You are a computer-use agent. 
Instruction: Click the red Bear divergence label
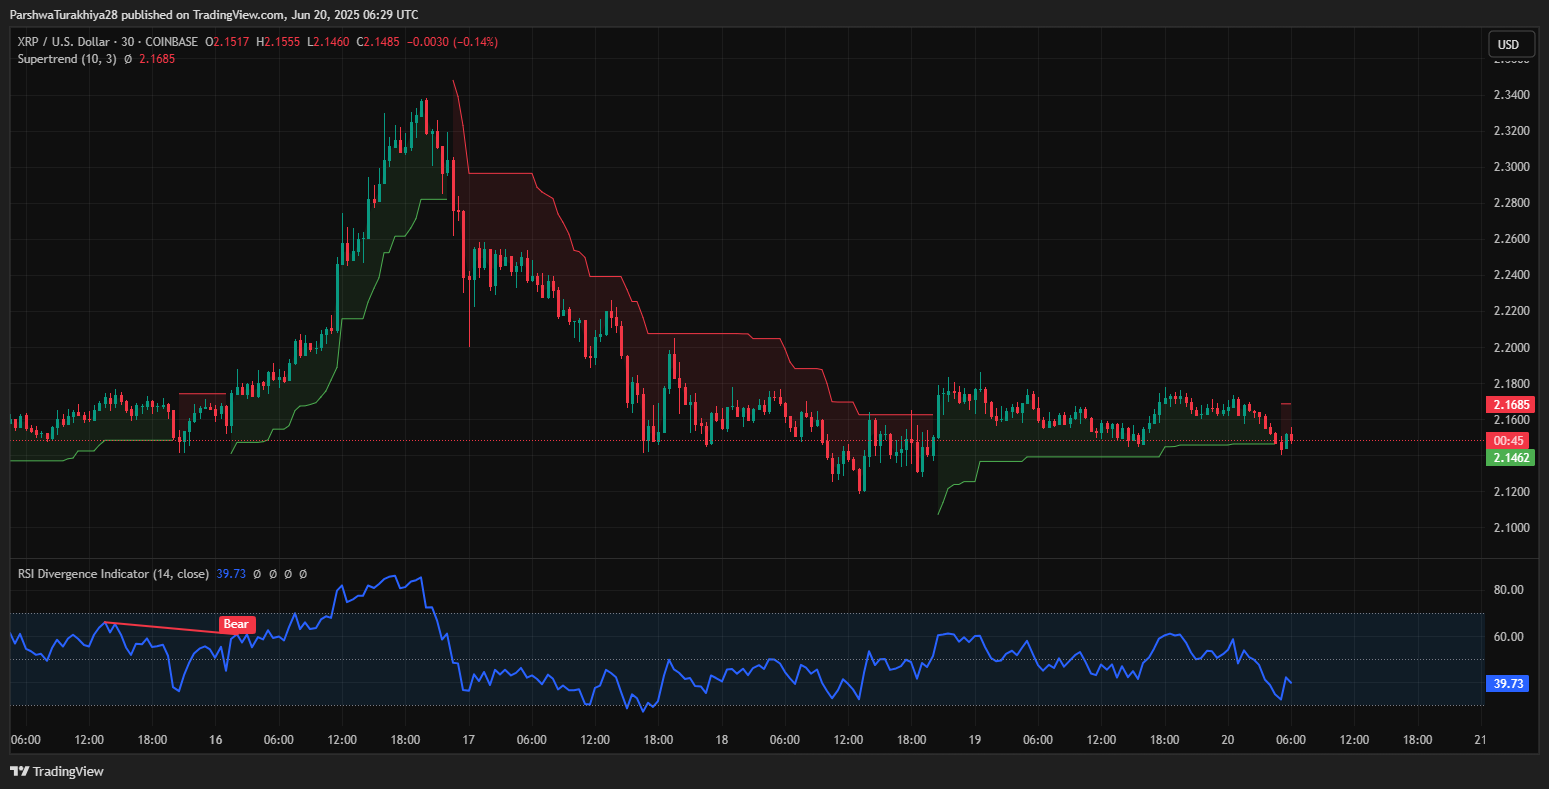click(x=236, y=624)
